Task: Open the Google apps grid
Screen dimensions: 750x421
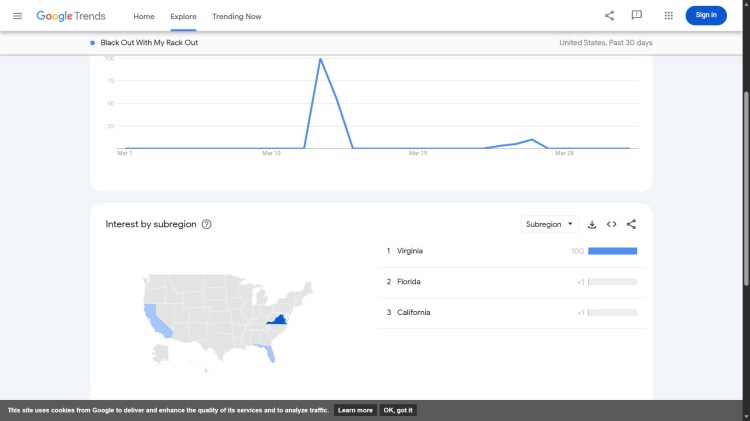Action: [668, 15]
